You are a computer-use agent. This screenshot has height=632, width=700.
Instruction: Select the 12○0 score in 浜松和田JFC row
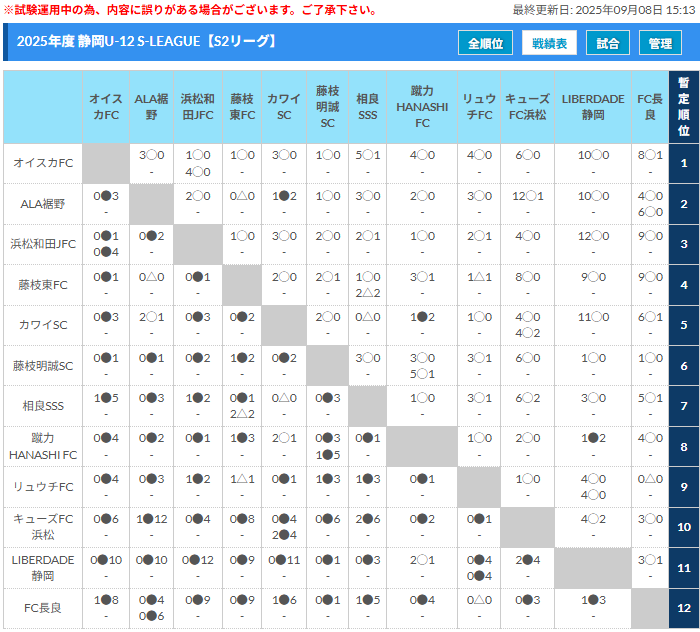(592, 236)
